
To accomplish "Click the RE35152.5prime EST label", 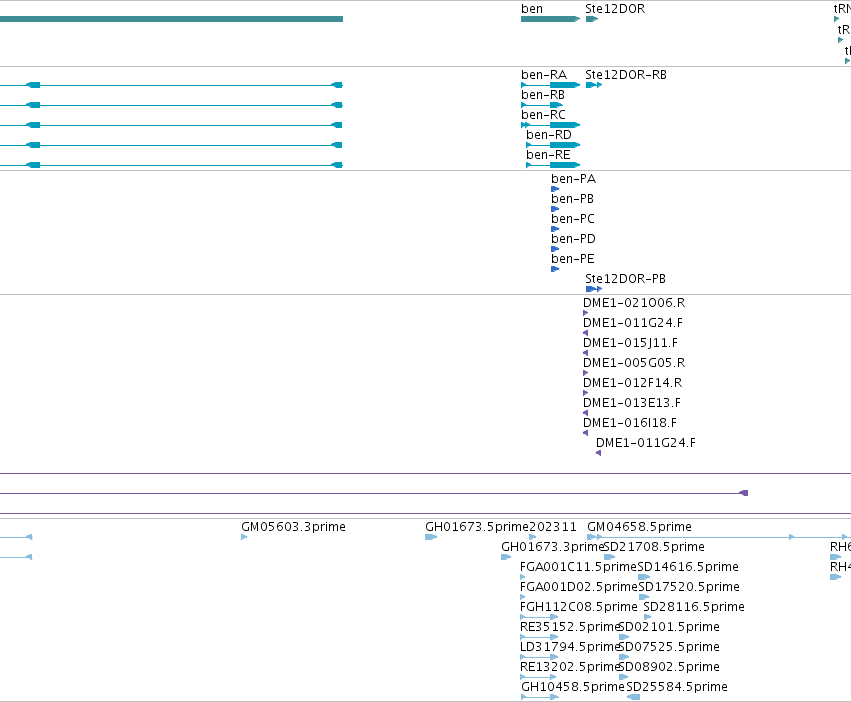I will click(569, 627).
